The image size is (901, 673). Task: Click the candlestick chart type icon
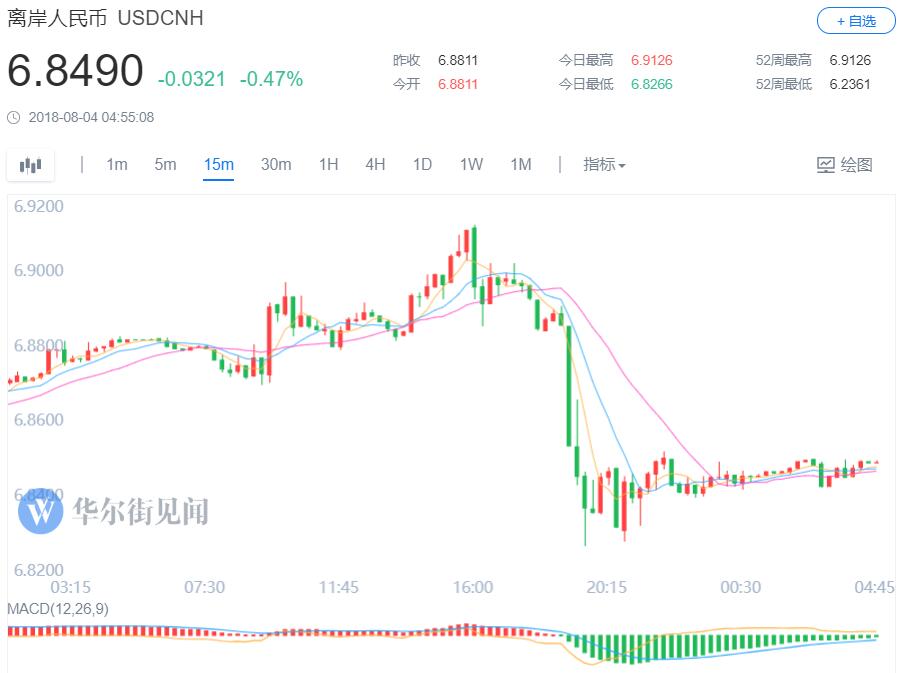pos(31,165)
